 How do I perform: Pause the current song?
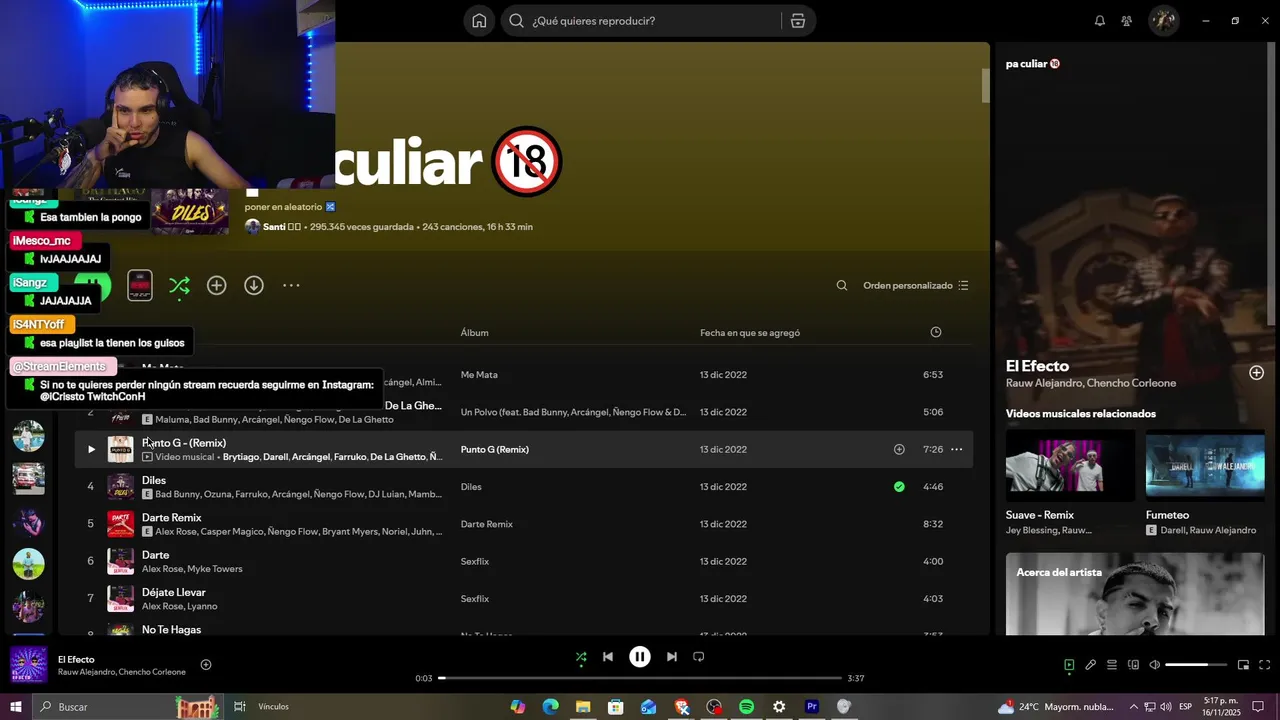click(640, 657)
